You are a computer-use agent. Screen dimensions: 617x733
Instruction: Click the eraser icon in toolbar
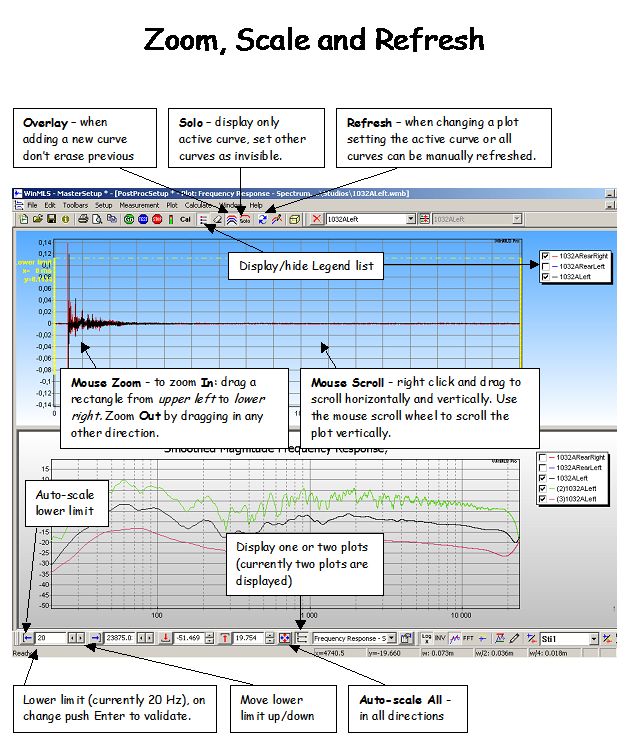point(217,219)
